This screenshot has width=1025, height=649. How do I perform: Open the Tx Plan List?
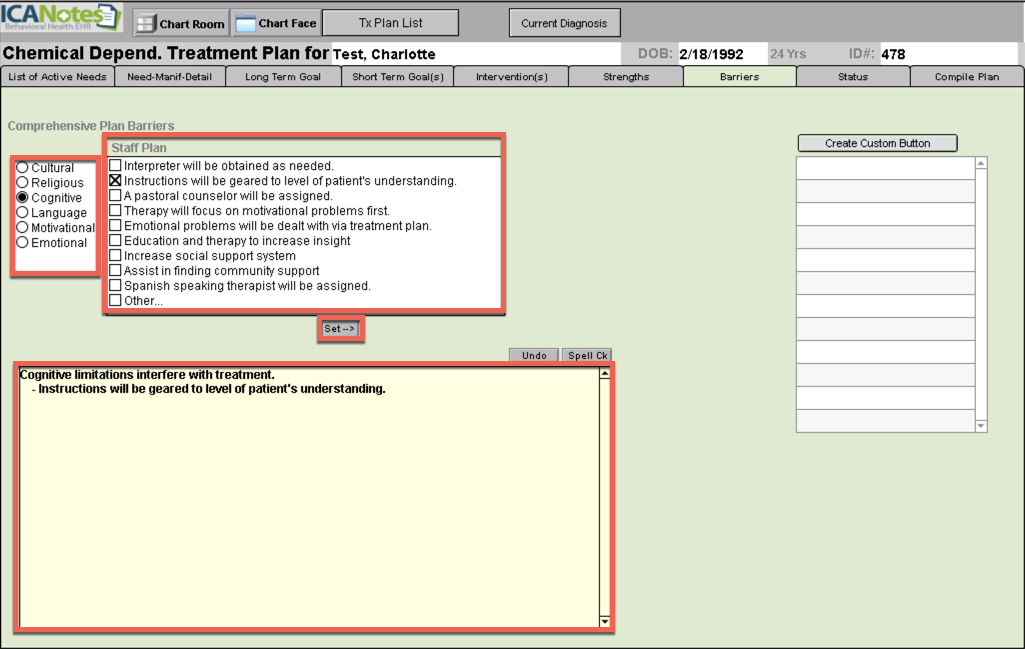click(x=390, y=23)
